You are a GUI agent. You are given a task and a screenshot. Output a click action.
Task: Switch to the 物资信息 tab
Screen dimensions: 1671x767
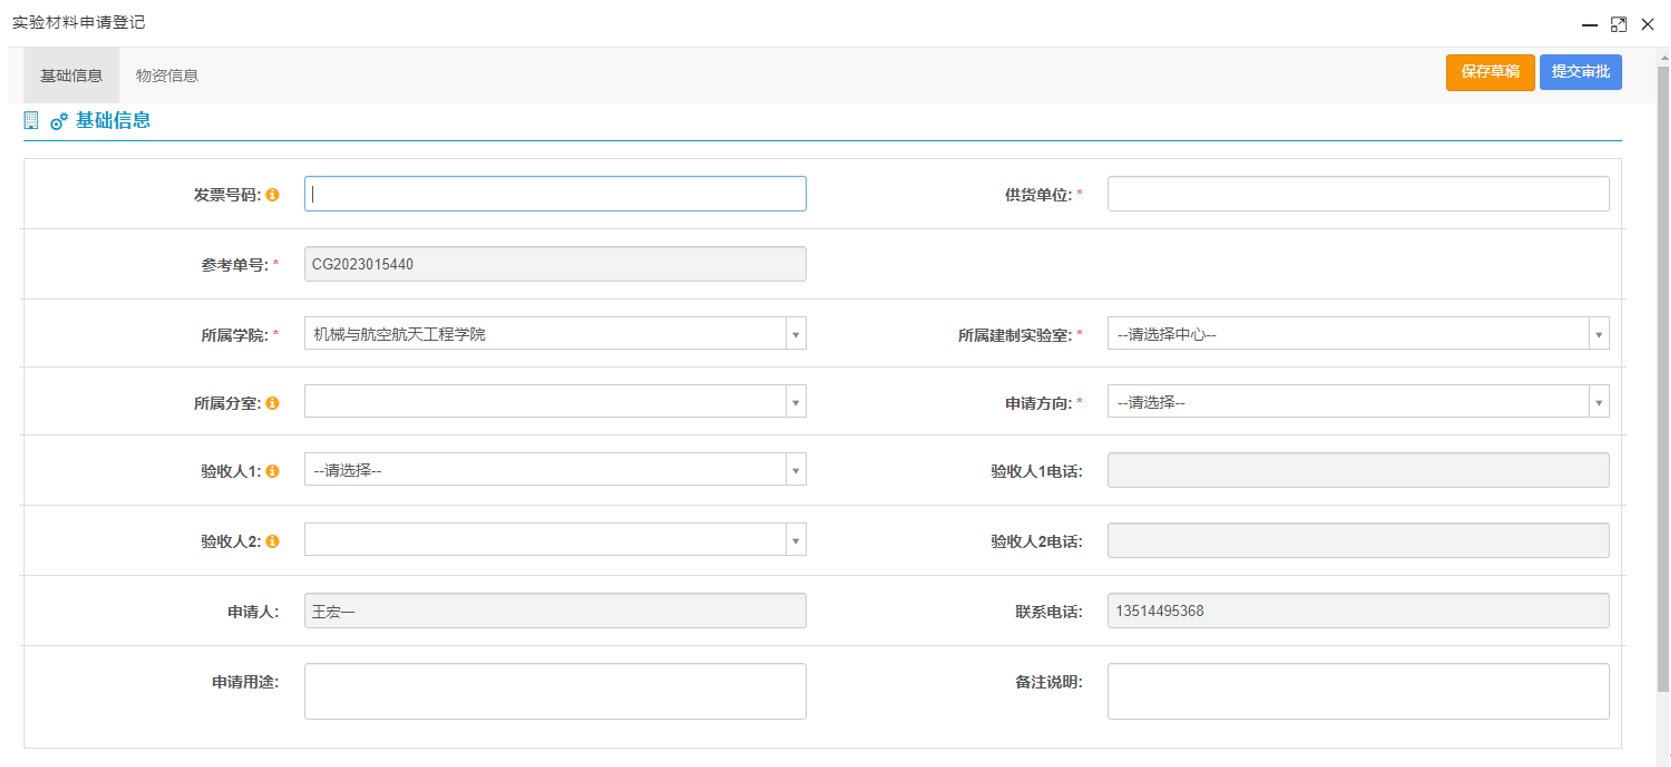(x=167, y=76)
